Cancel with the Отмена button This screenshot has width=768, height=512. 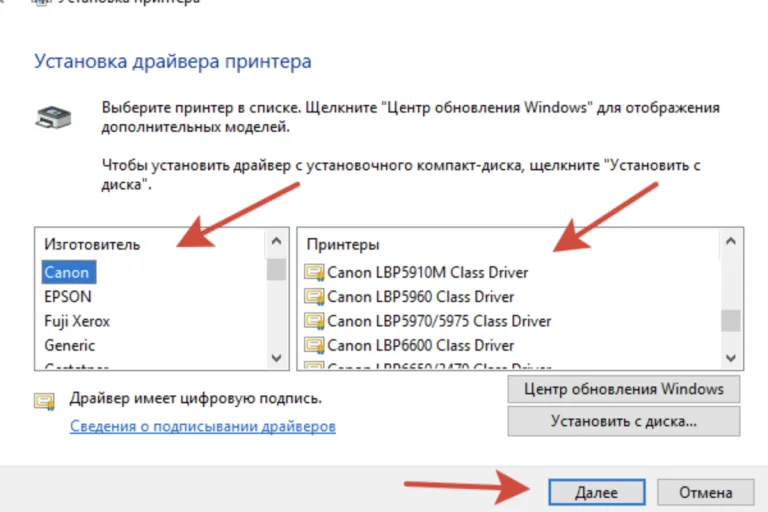(x=705, y=492)
